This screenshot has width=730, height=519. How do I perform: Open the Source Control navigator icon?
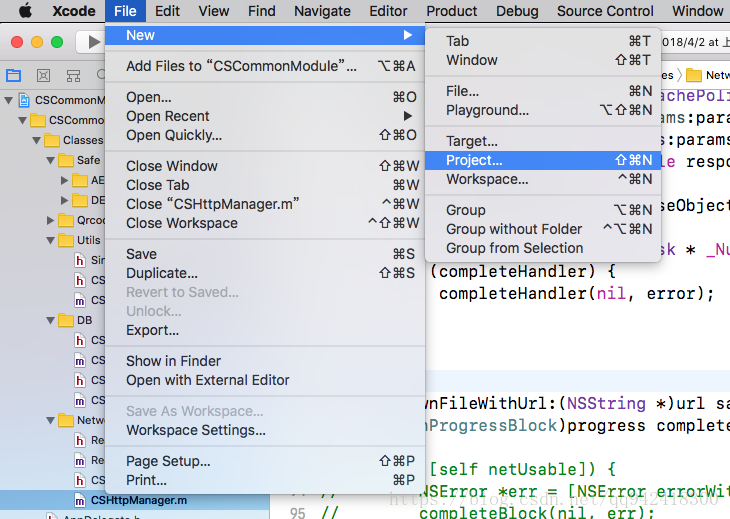coord(43,75)
